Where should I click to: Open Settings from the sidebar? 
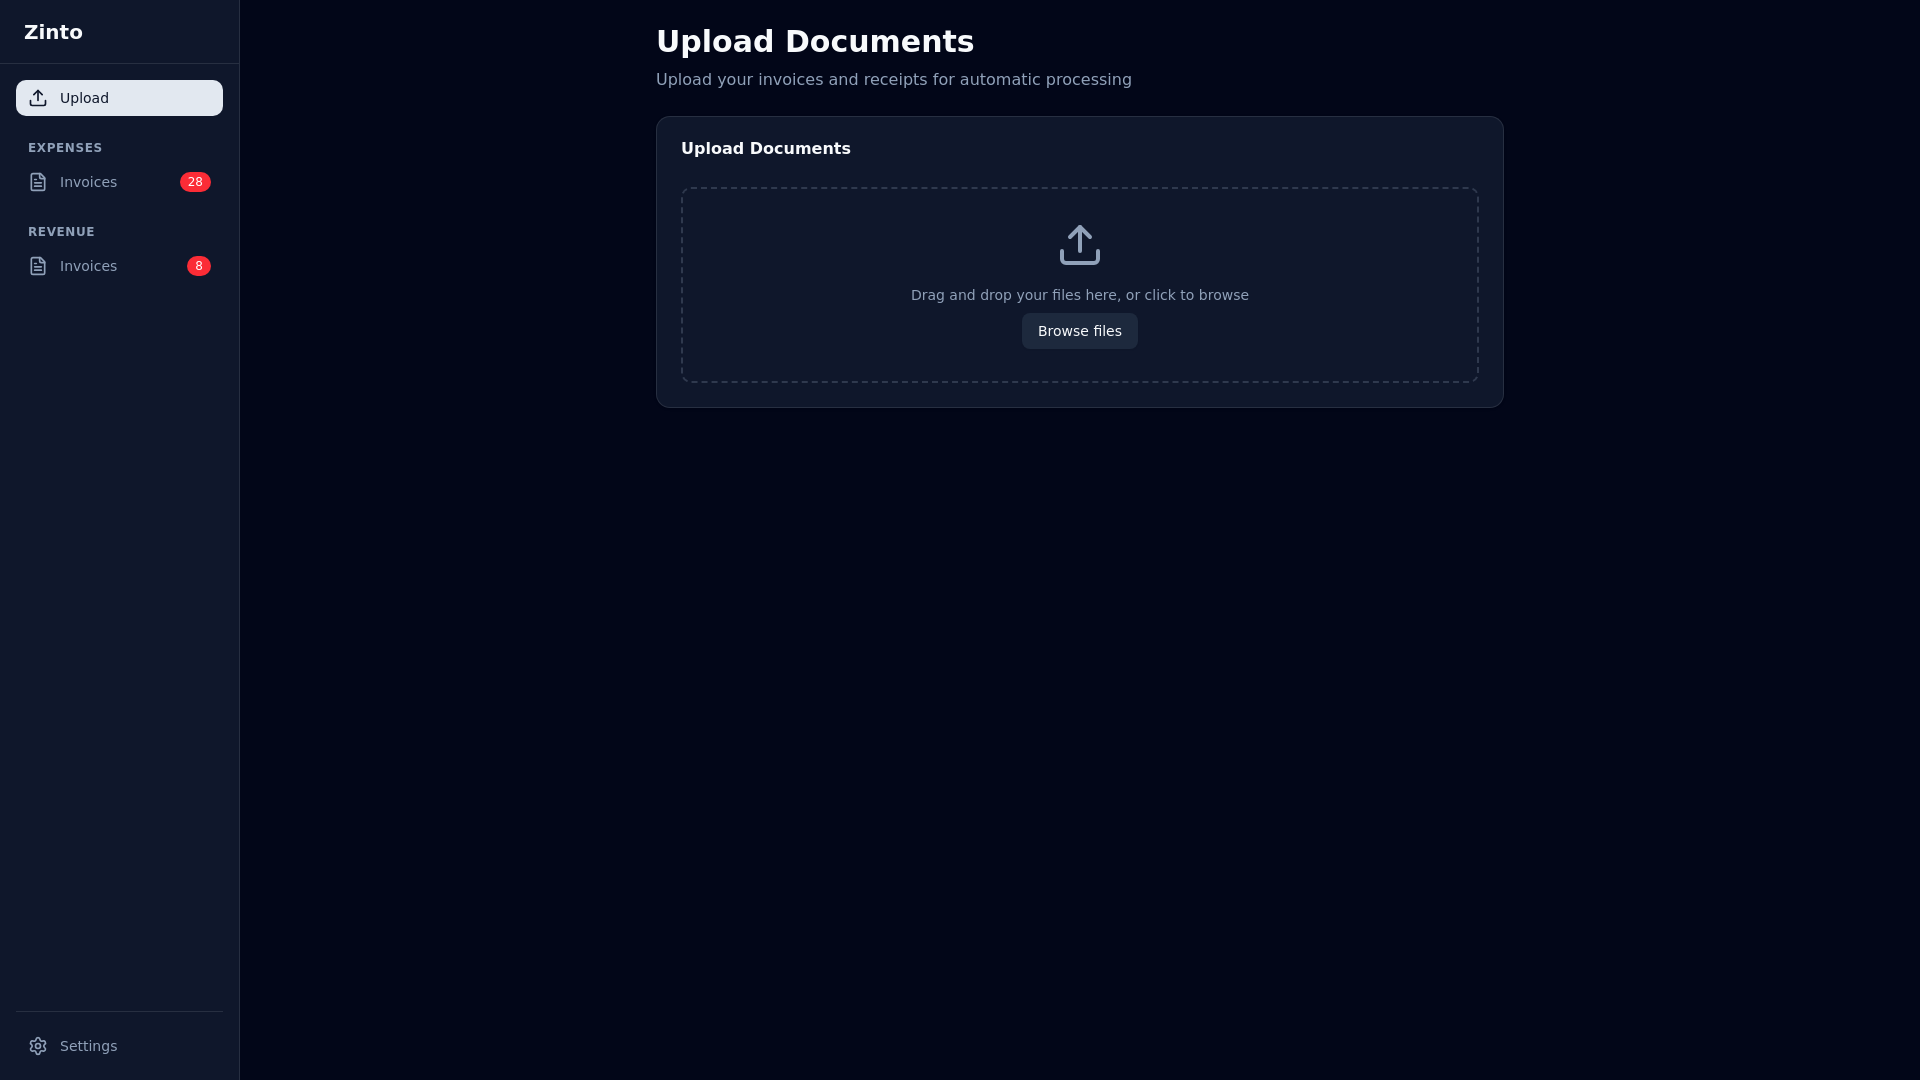119,1046
